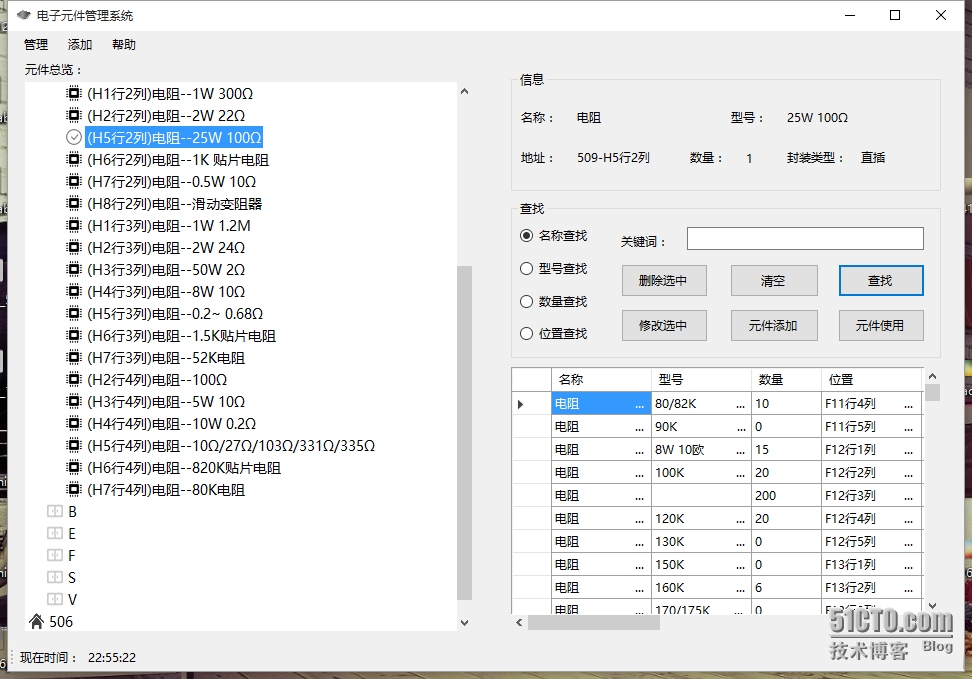Click chip icon beside H2行4列 100Ω row
Image resolution: width=972 pixels, height=679 pixels.
pos(74,379)
